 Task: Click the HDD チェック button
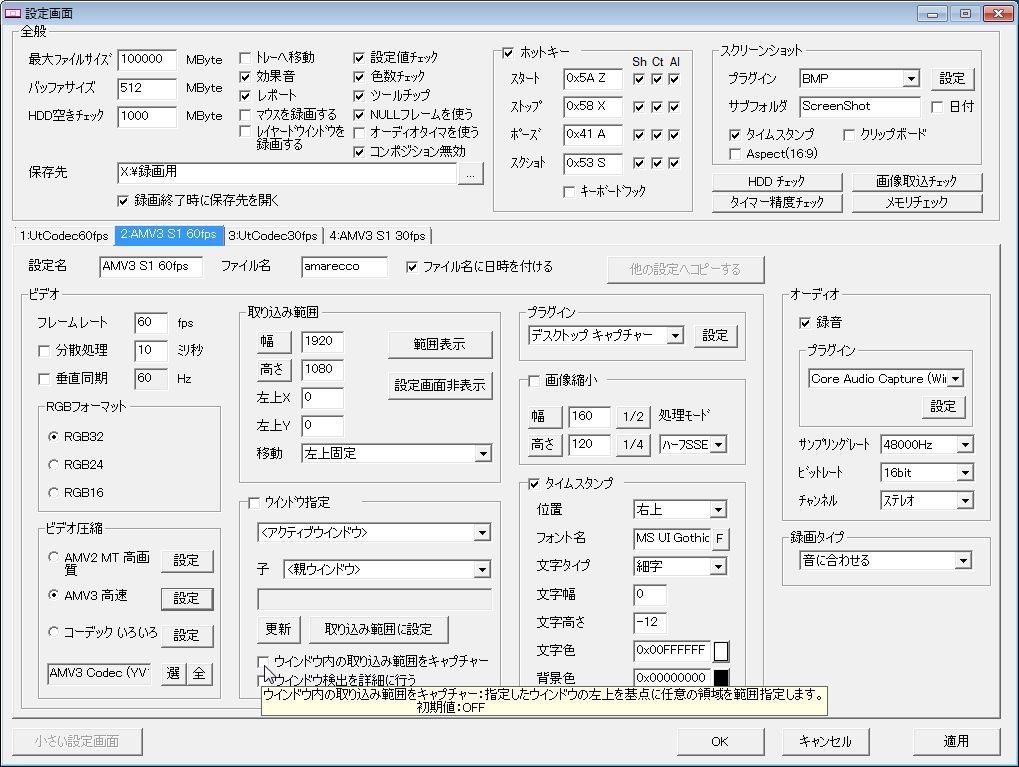pos(776,182)
